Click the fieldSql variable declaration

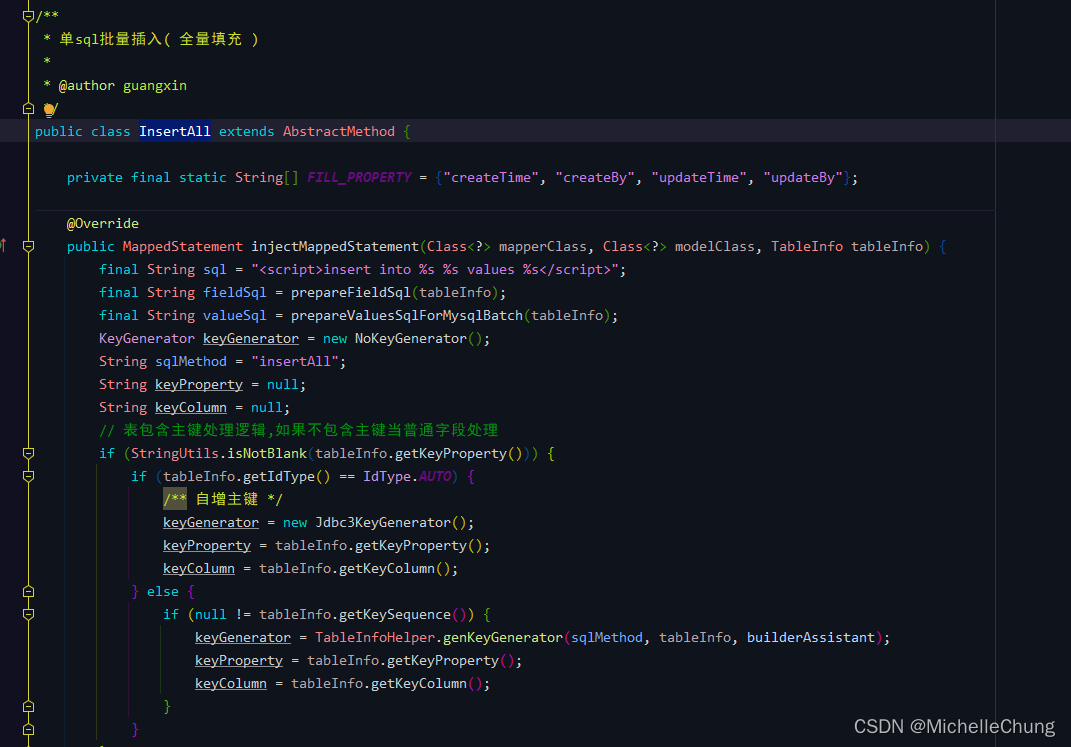[x=235, y=292]
